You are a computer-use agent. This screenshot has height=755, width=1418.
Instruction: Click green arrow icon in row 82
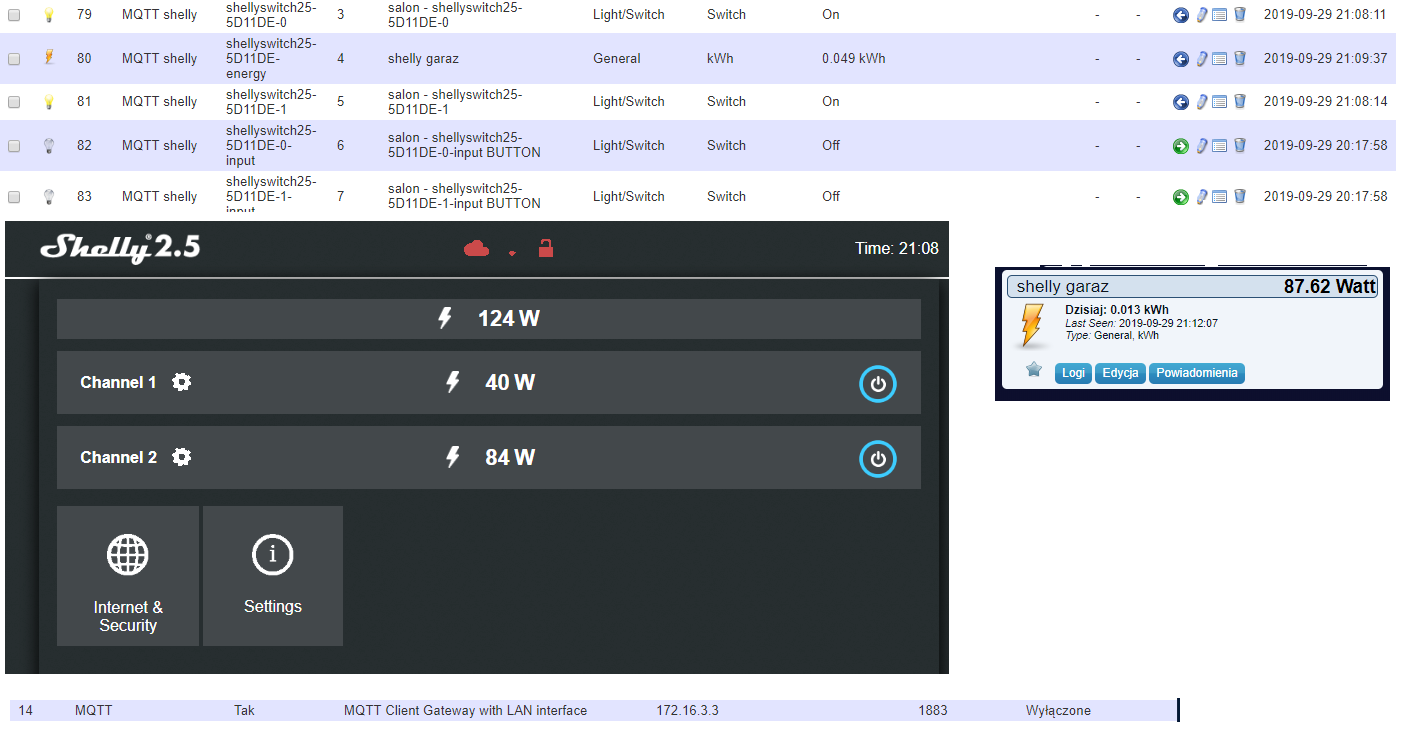pos(1181,146)
